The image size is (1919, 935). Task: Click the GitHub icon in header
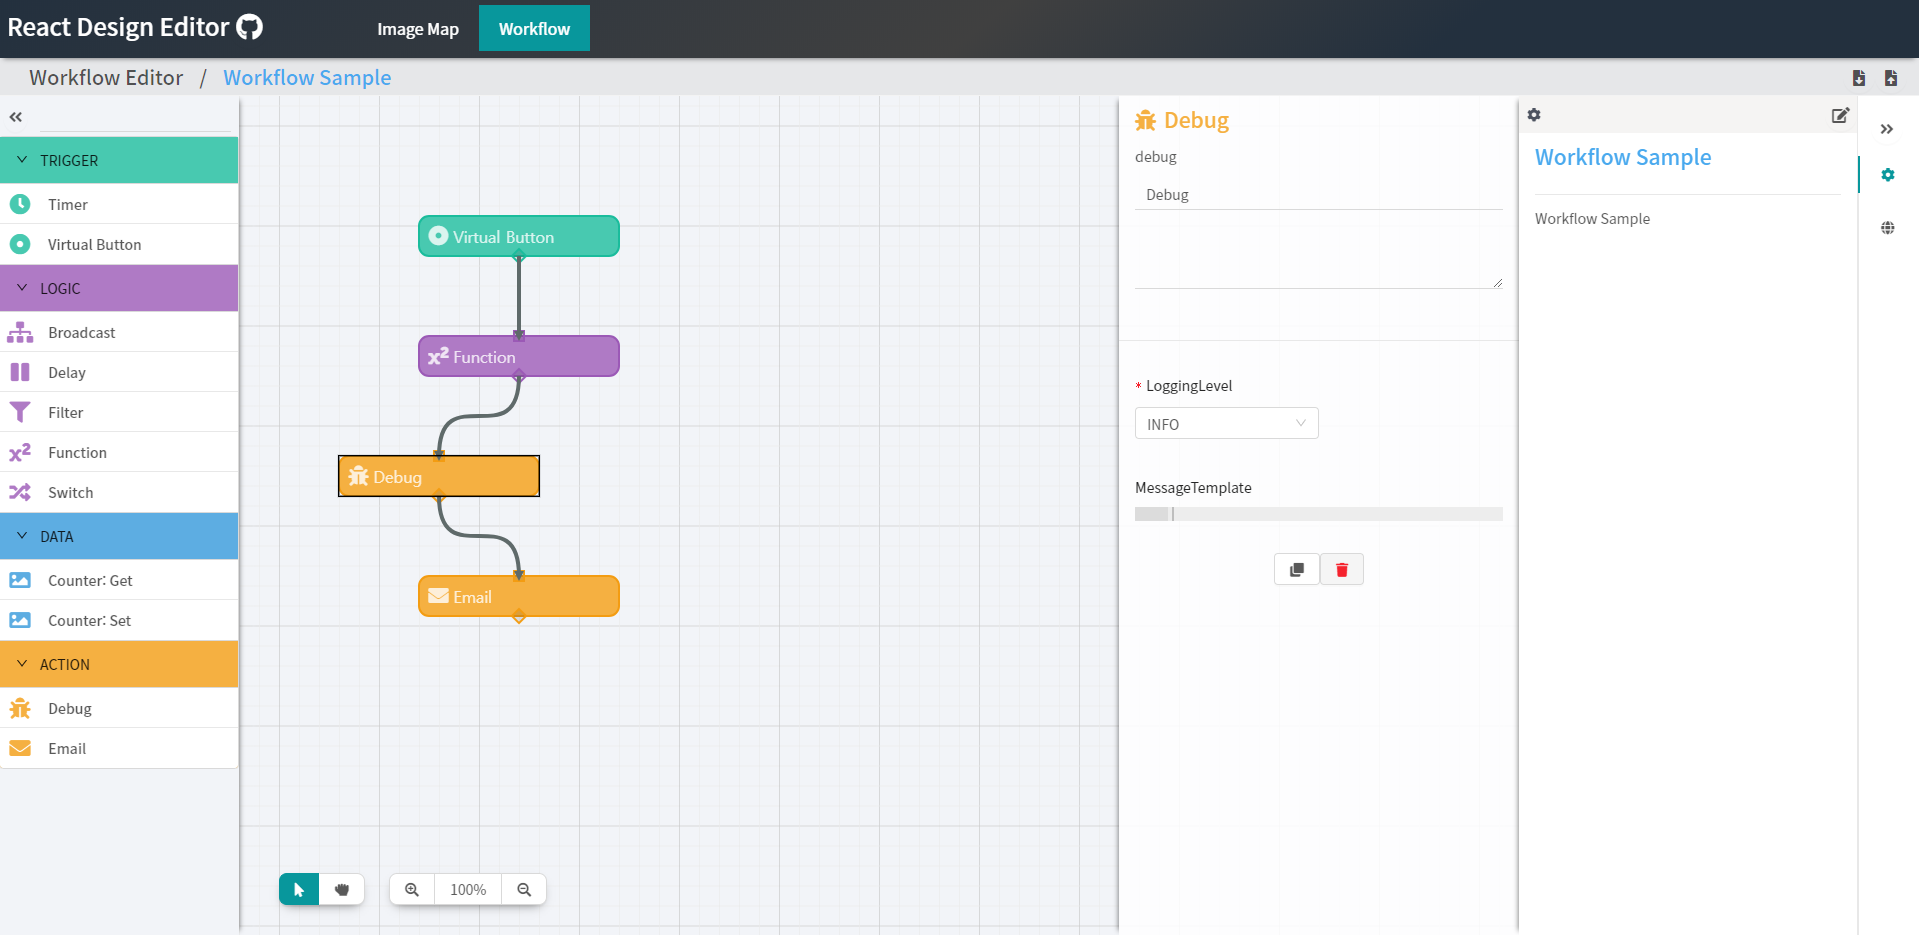[249, 27]
